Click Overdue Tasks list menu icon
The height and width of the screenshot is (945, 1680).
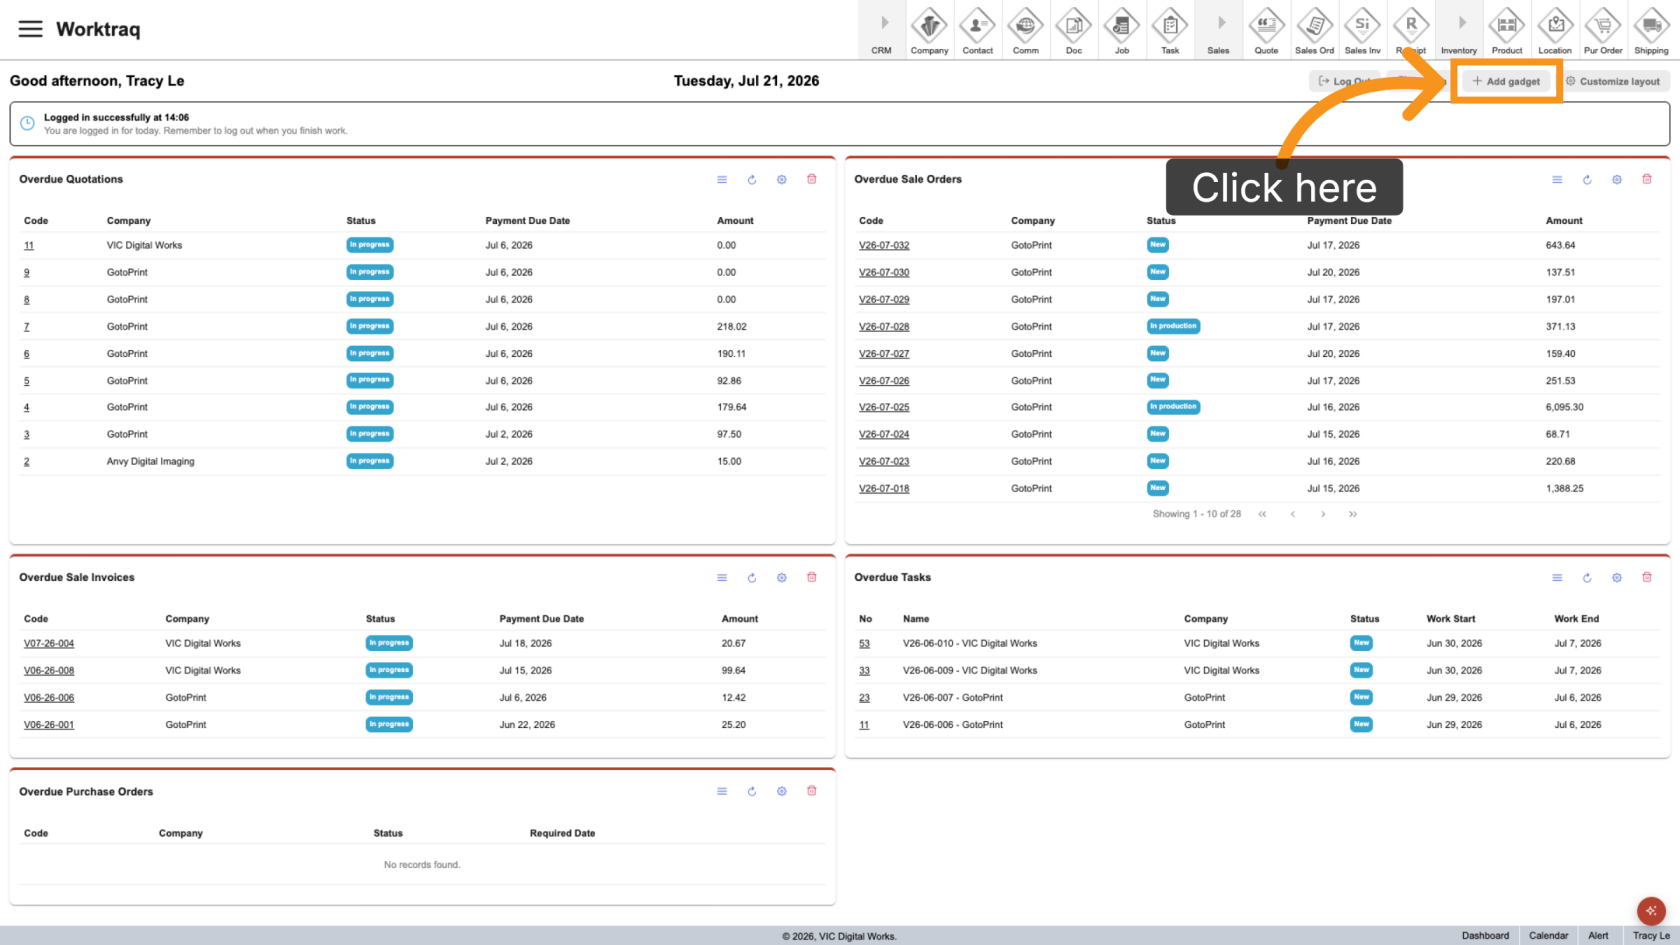1557,578
